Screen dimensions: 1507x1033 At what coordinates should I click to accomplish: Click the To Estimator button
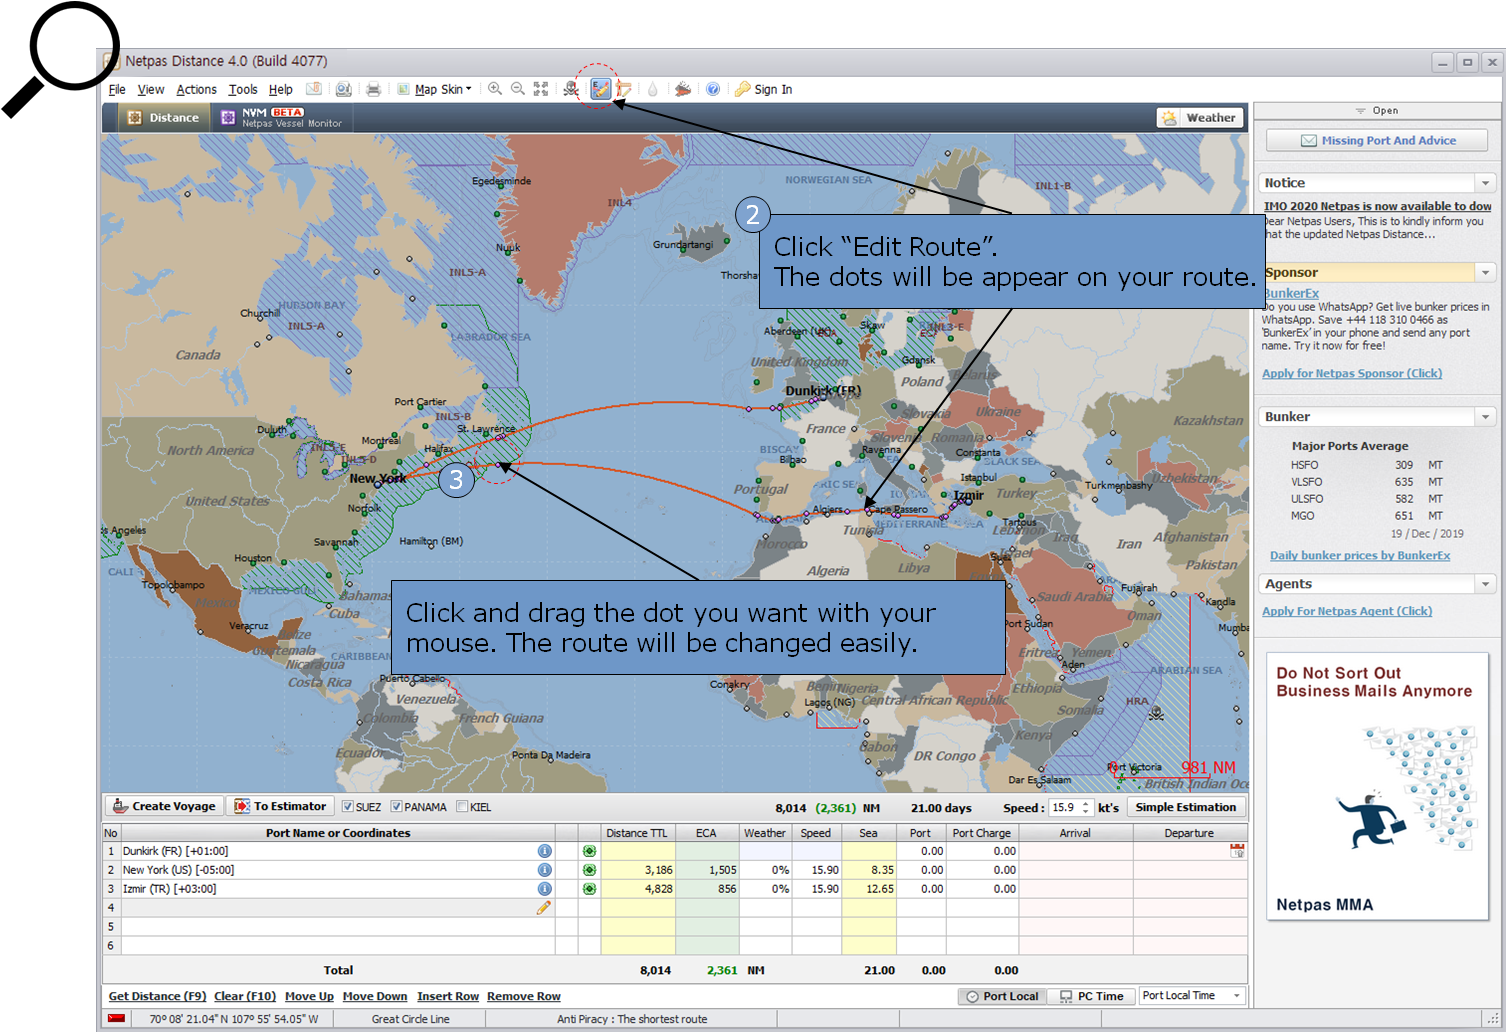[280, 806]
